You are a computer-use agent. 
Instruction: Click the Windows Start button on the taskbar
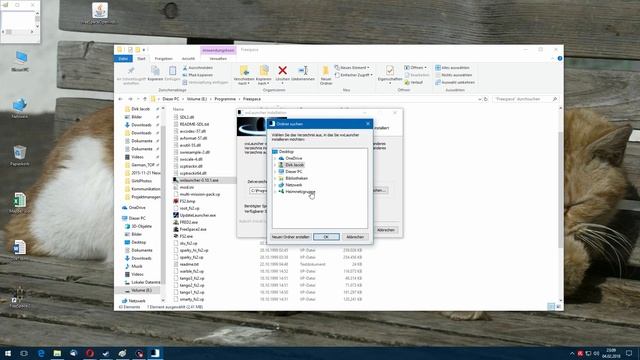click(x=8, y=353)
